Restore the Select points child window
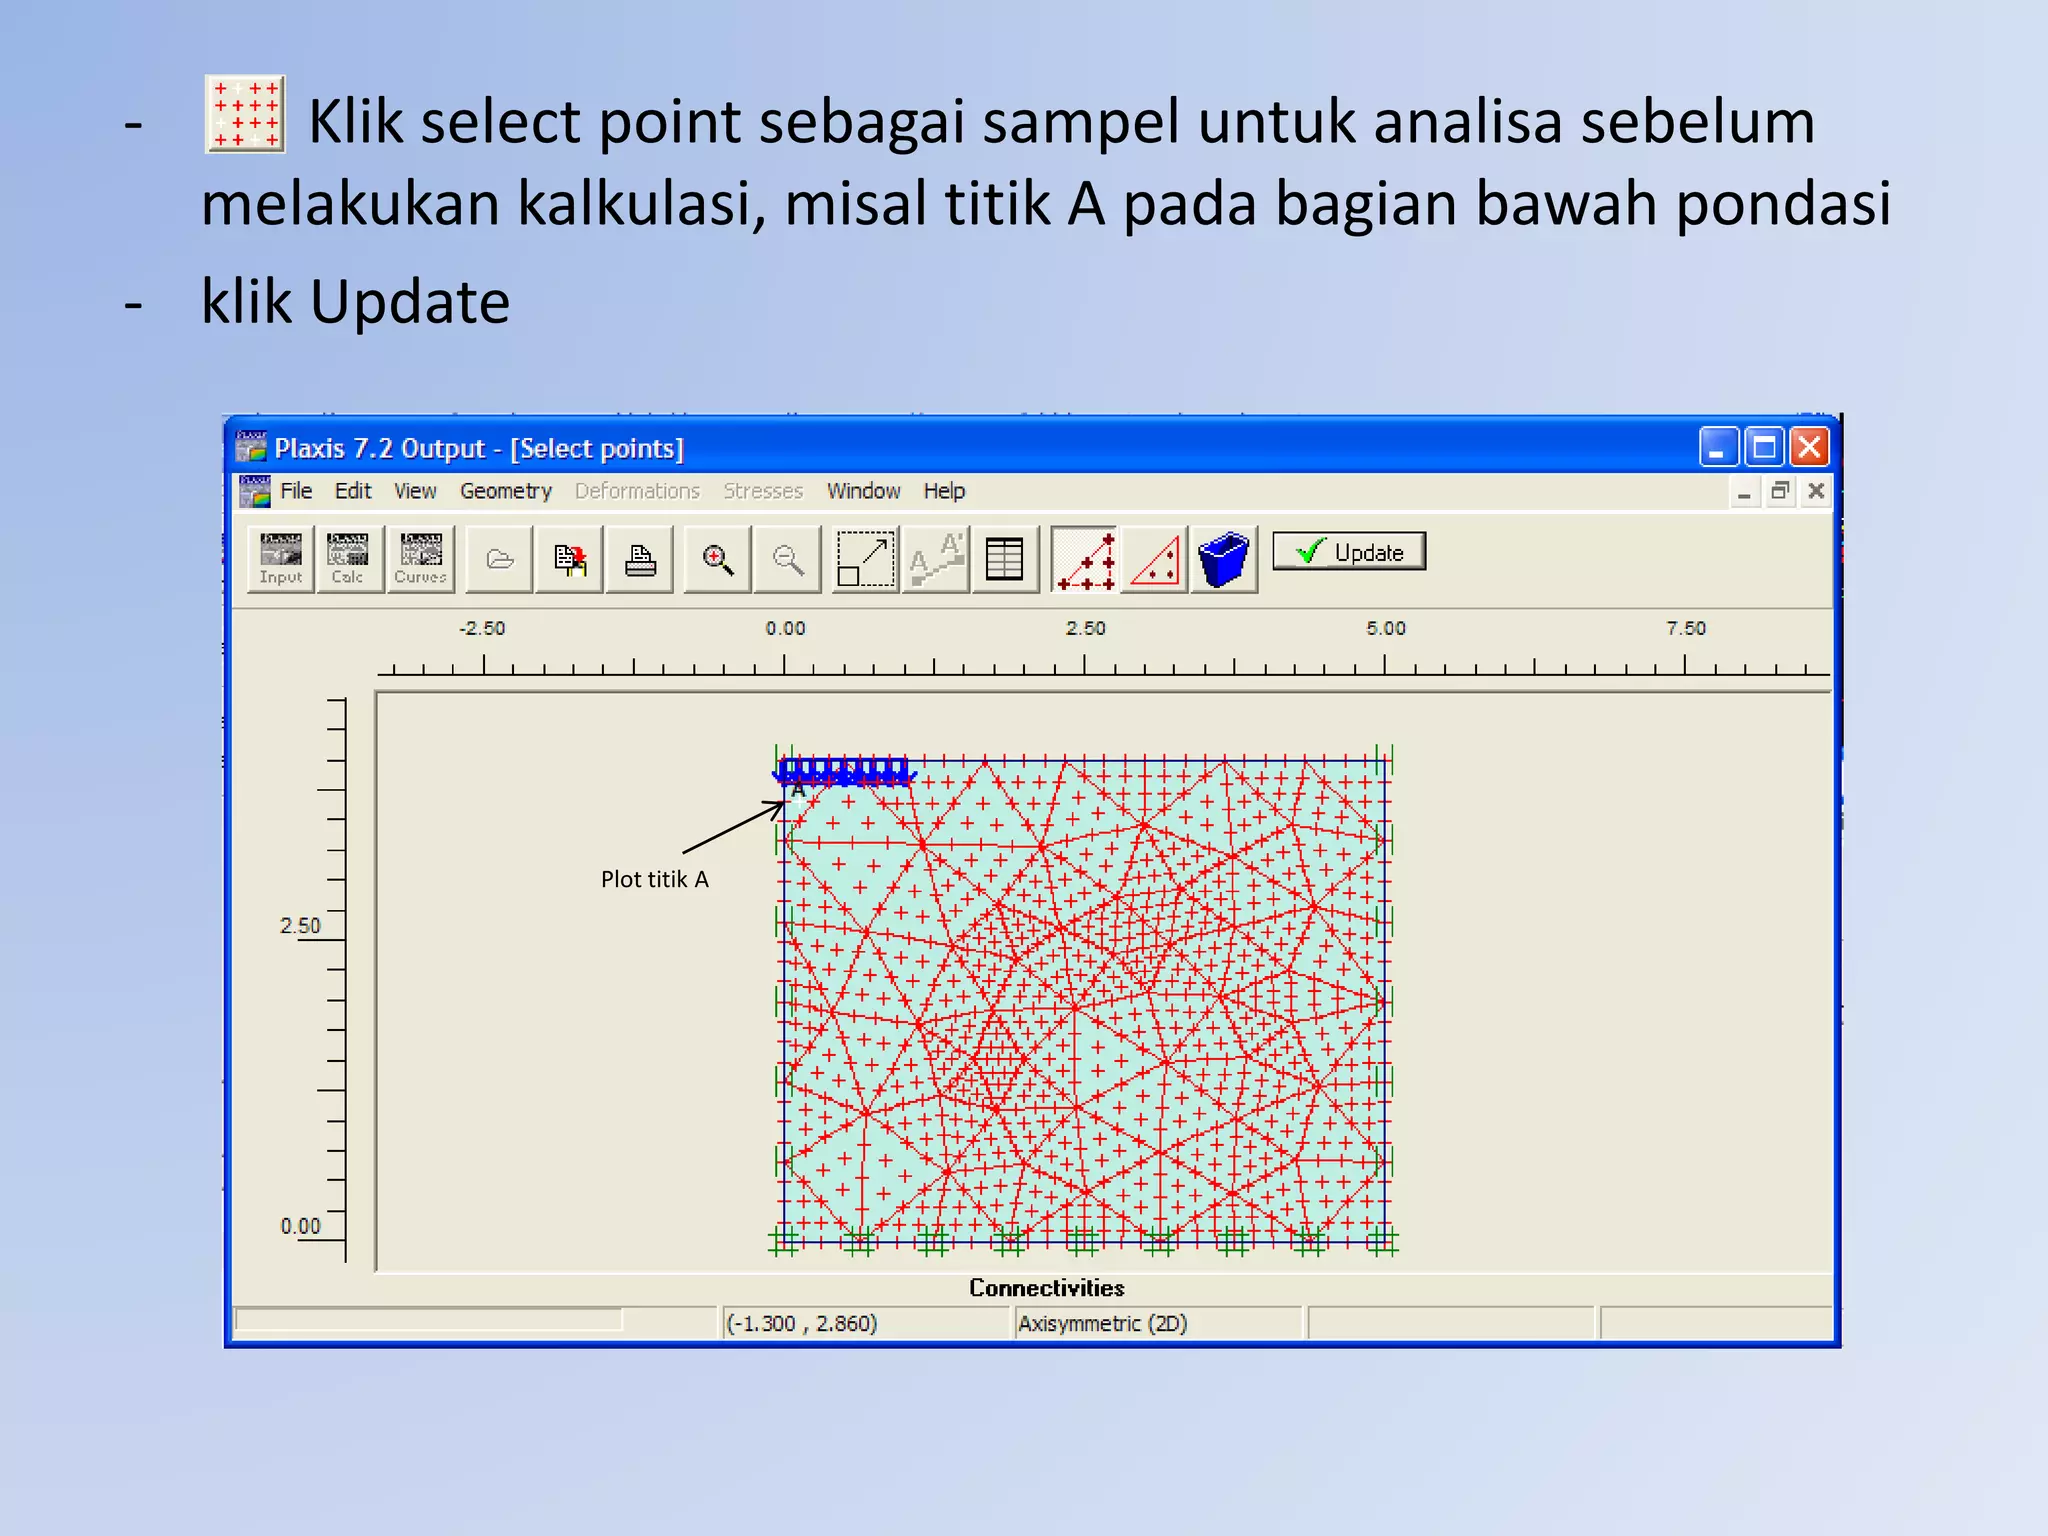Screen dimensions: 2048x1536 [x=1781, y=491]
